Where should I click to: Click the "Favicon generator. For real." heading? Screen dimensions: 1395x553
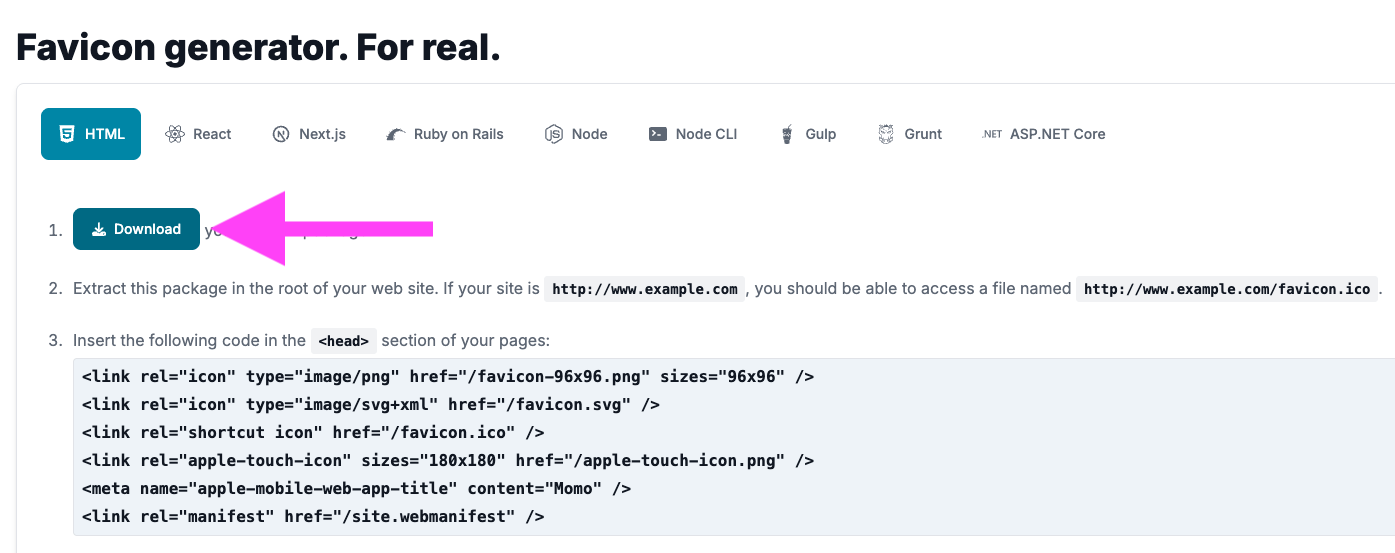258,47
